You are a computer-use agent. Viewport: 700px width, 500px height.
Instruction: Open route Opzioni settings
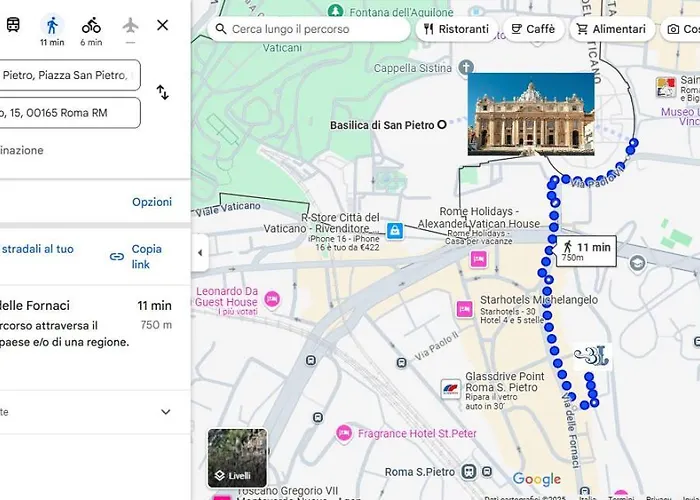[x=152, y=202]
